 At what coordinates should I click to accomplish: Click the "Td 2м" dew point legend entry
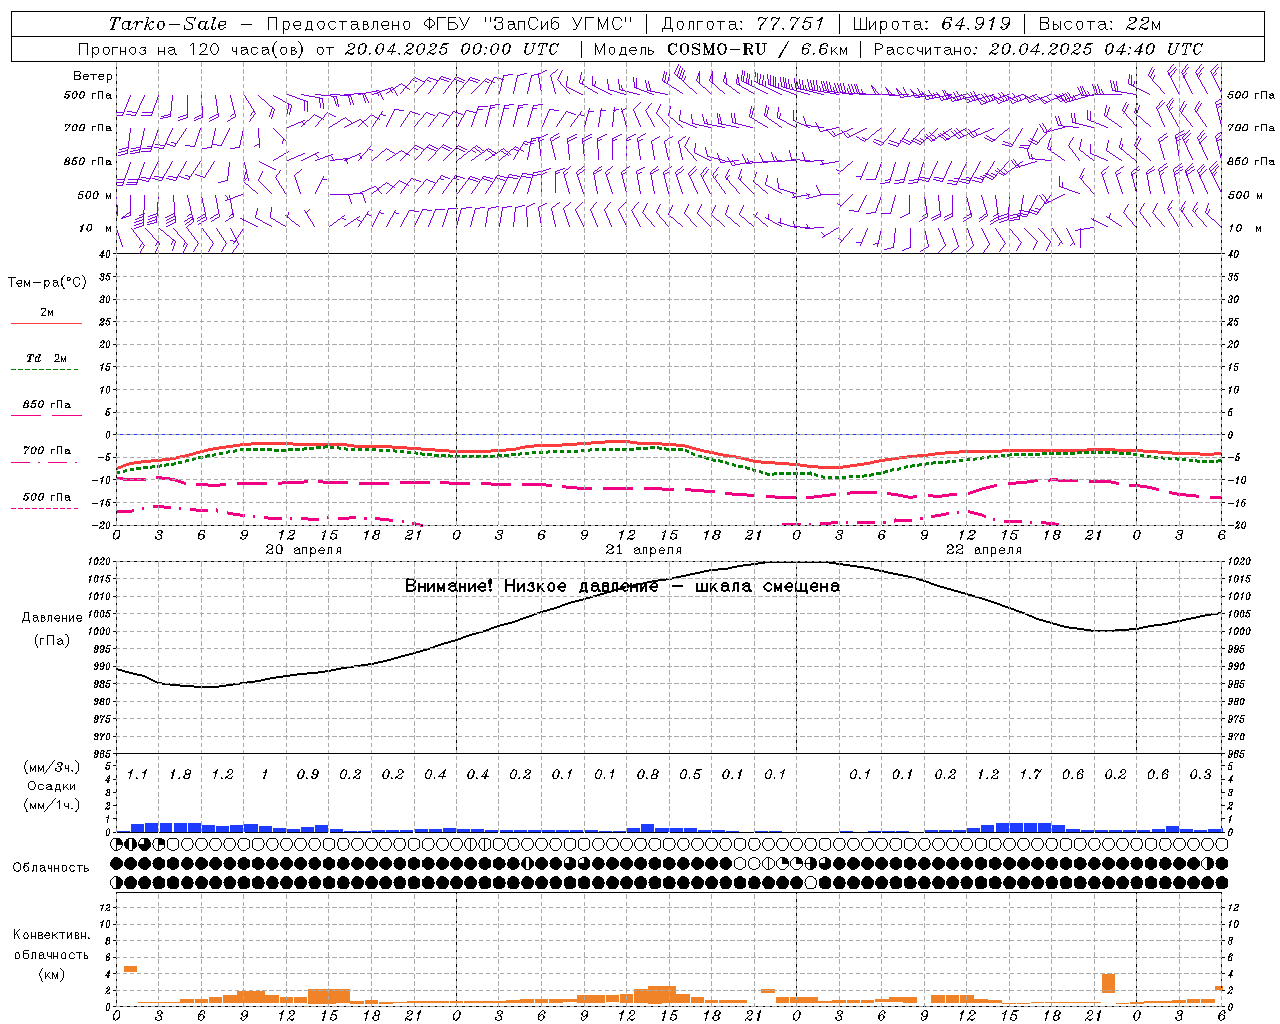(x=46, y=358)
